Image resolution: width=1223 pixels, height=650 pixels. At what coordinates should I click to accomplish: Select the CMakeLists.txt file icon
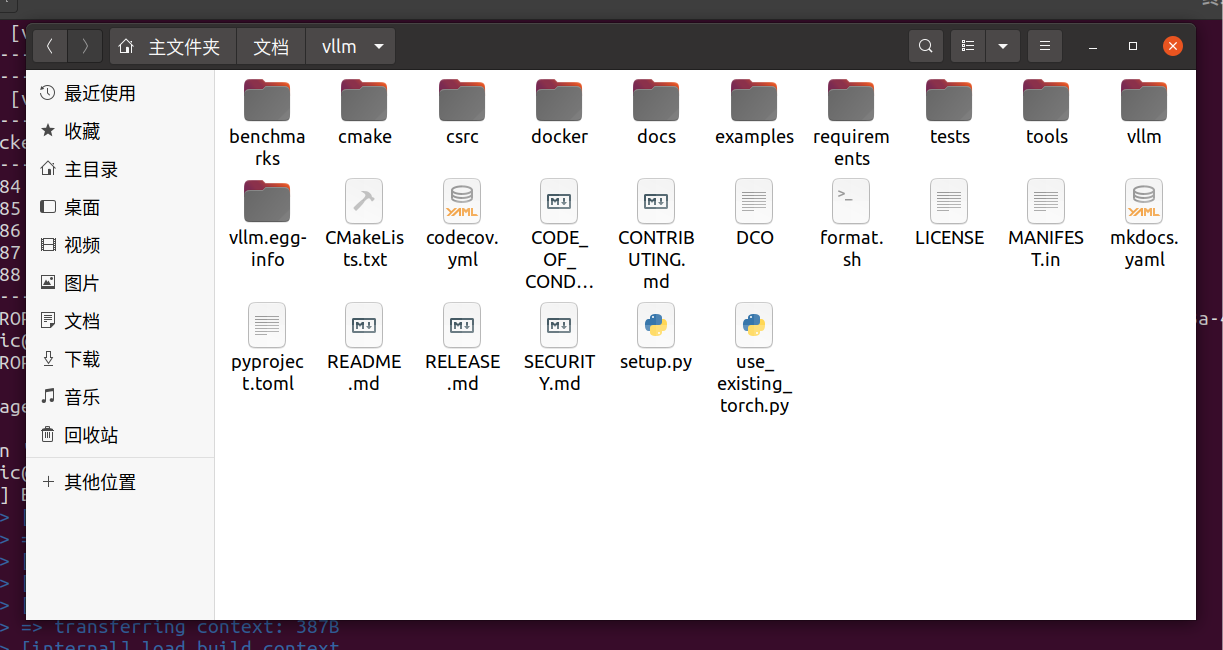click(x=364, y=201)
